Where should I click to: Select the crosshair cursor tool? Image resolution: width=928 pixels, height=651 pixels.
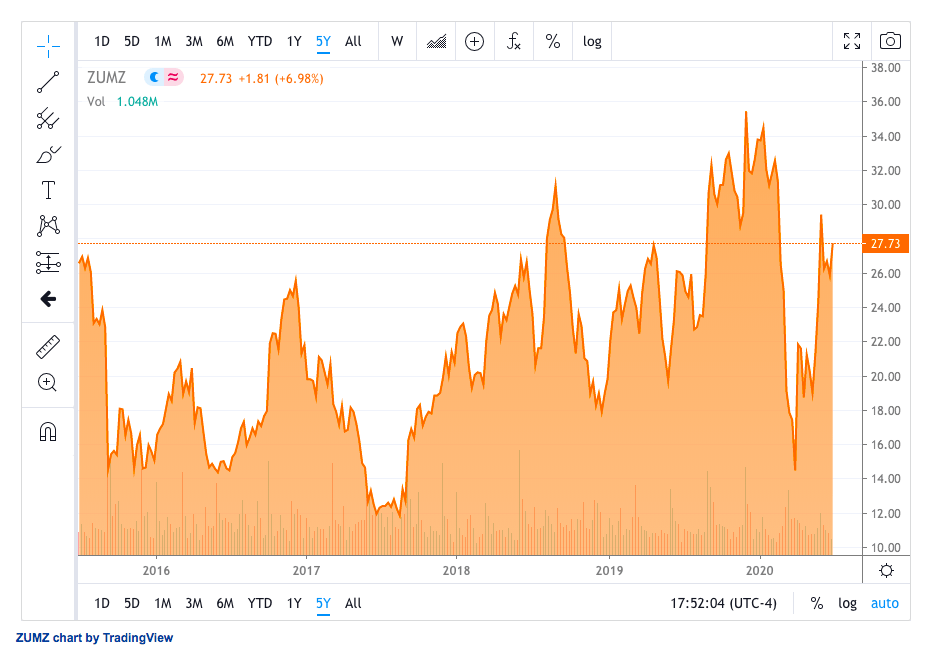pos(48,46)
